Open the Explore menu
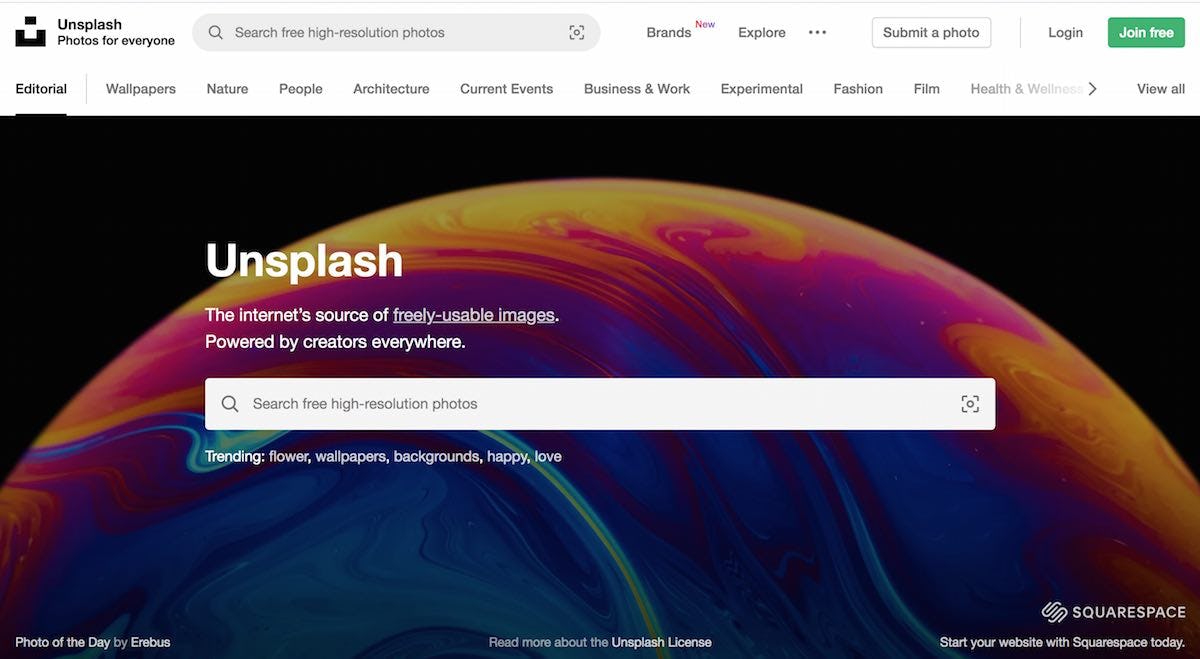The height and width of the screenshot is (659, 1200). click(761, 32)
